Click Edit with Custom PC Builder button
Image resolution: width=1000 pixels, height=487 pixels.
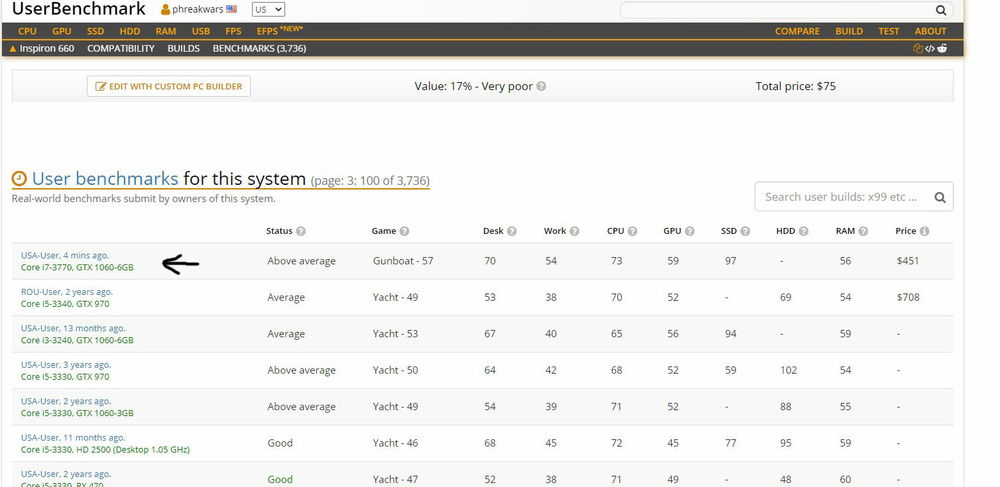point(169,87)
